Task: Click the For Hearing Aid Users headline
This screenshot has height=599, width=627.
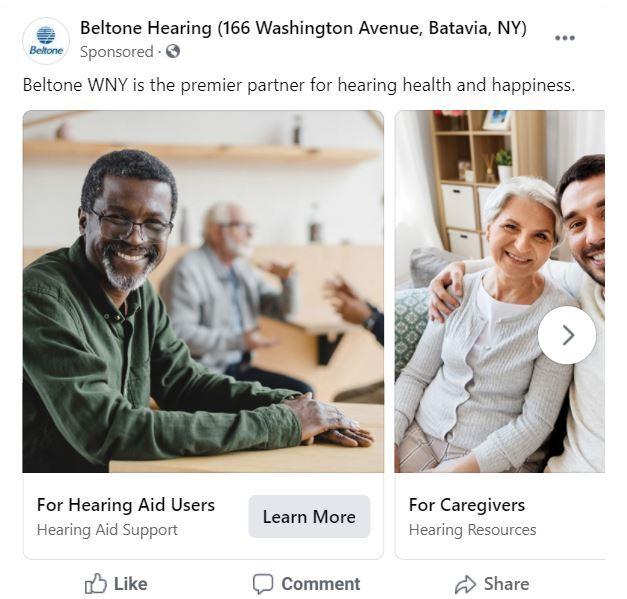Action: (126, 505)
